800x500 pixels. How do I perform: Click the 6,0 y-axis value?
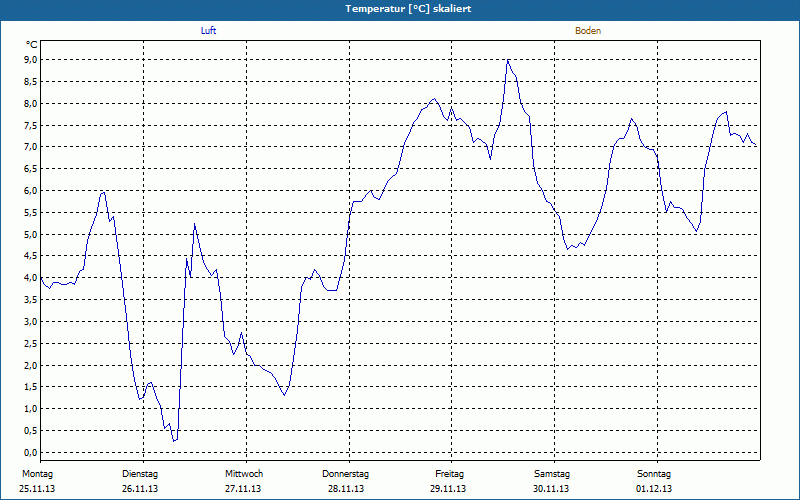(x=31, y=191)
